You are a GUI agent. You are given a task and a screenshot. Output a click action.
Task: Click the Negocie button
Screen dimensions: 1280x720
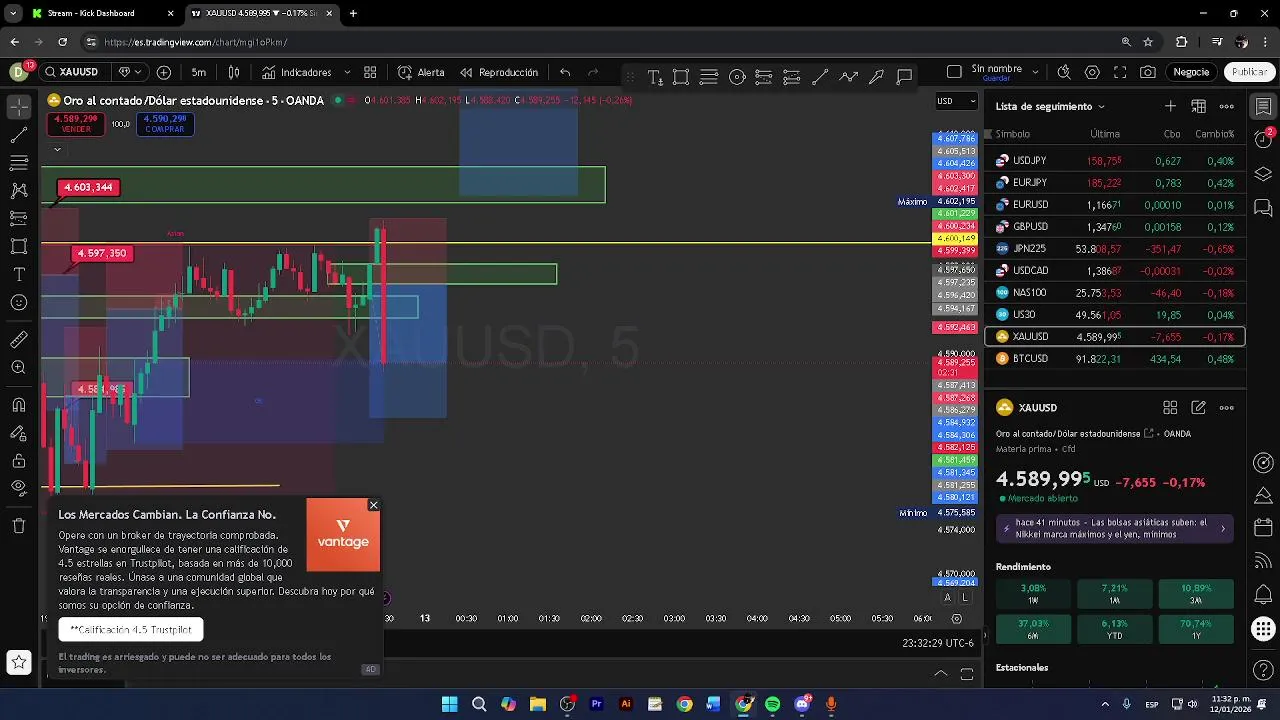[1191, 72]
